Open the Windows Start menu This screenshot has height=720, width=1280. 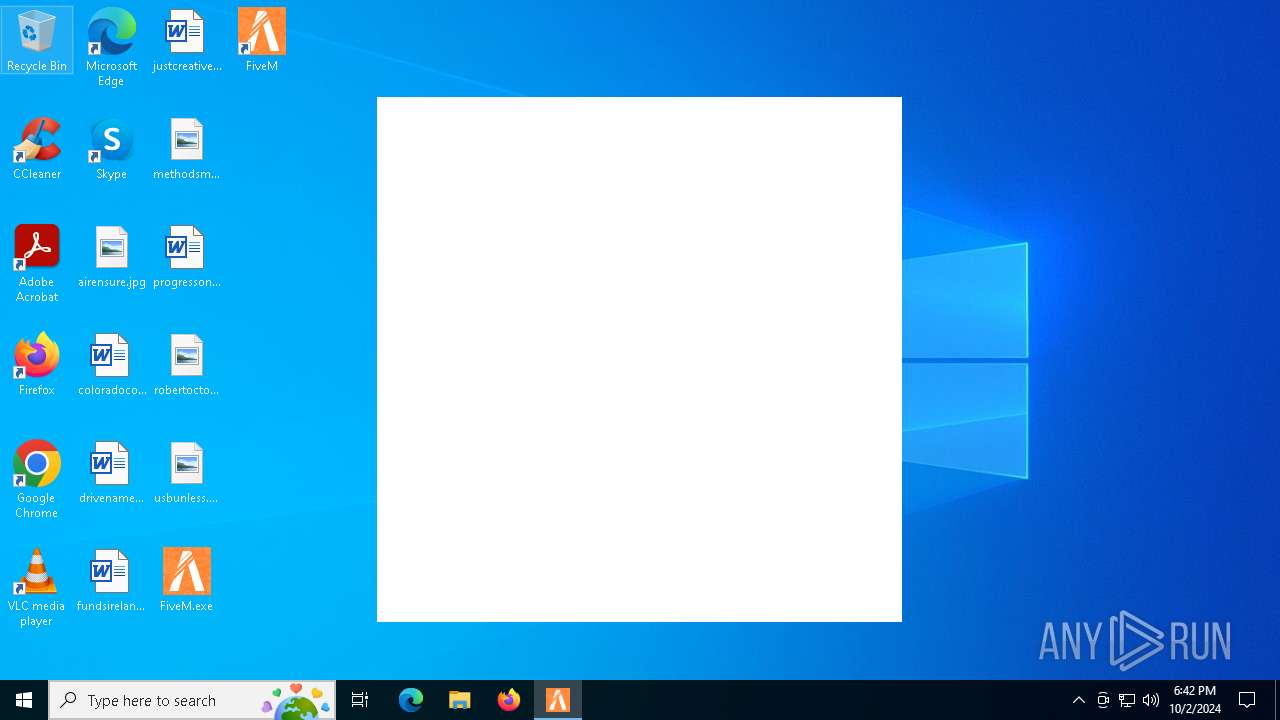point(24,700)
